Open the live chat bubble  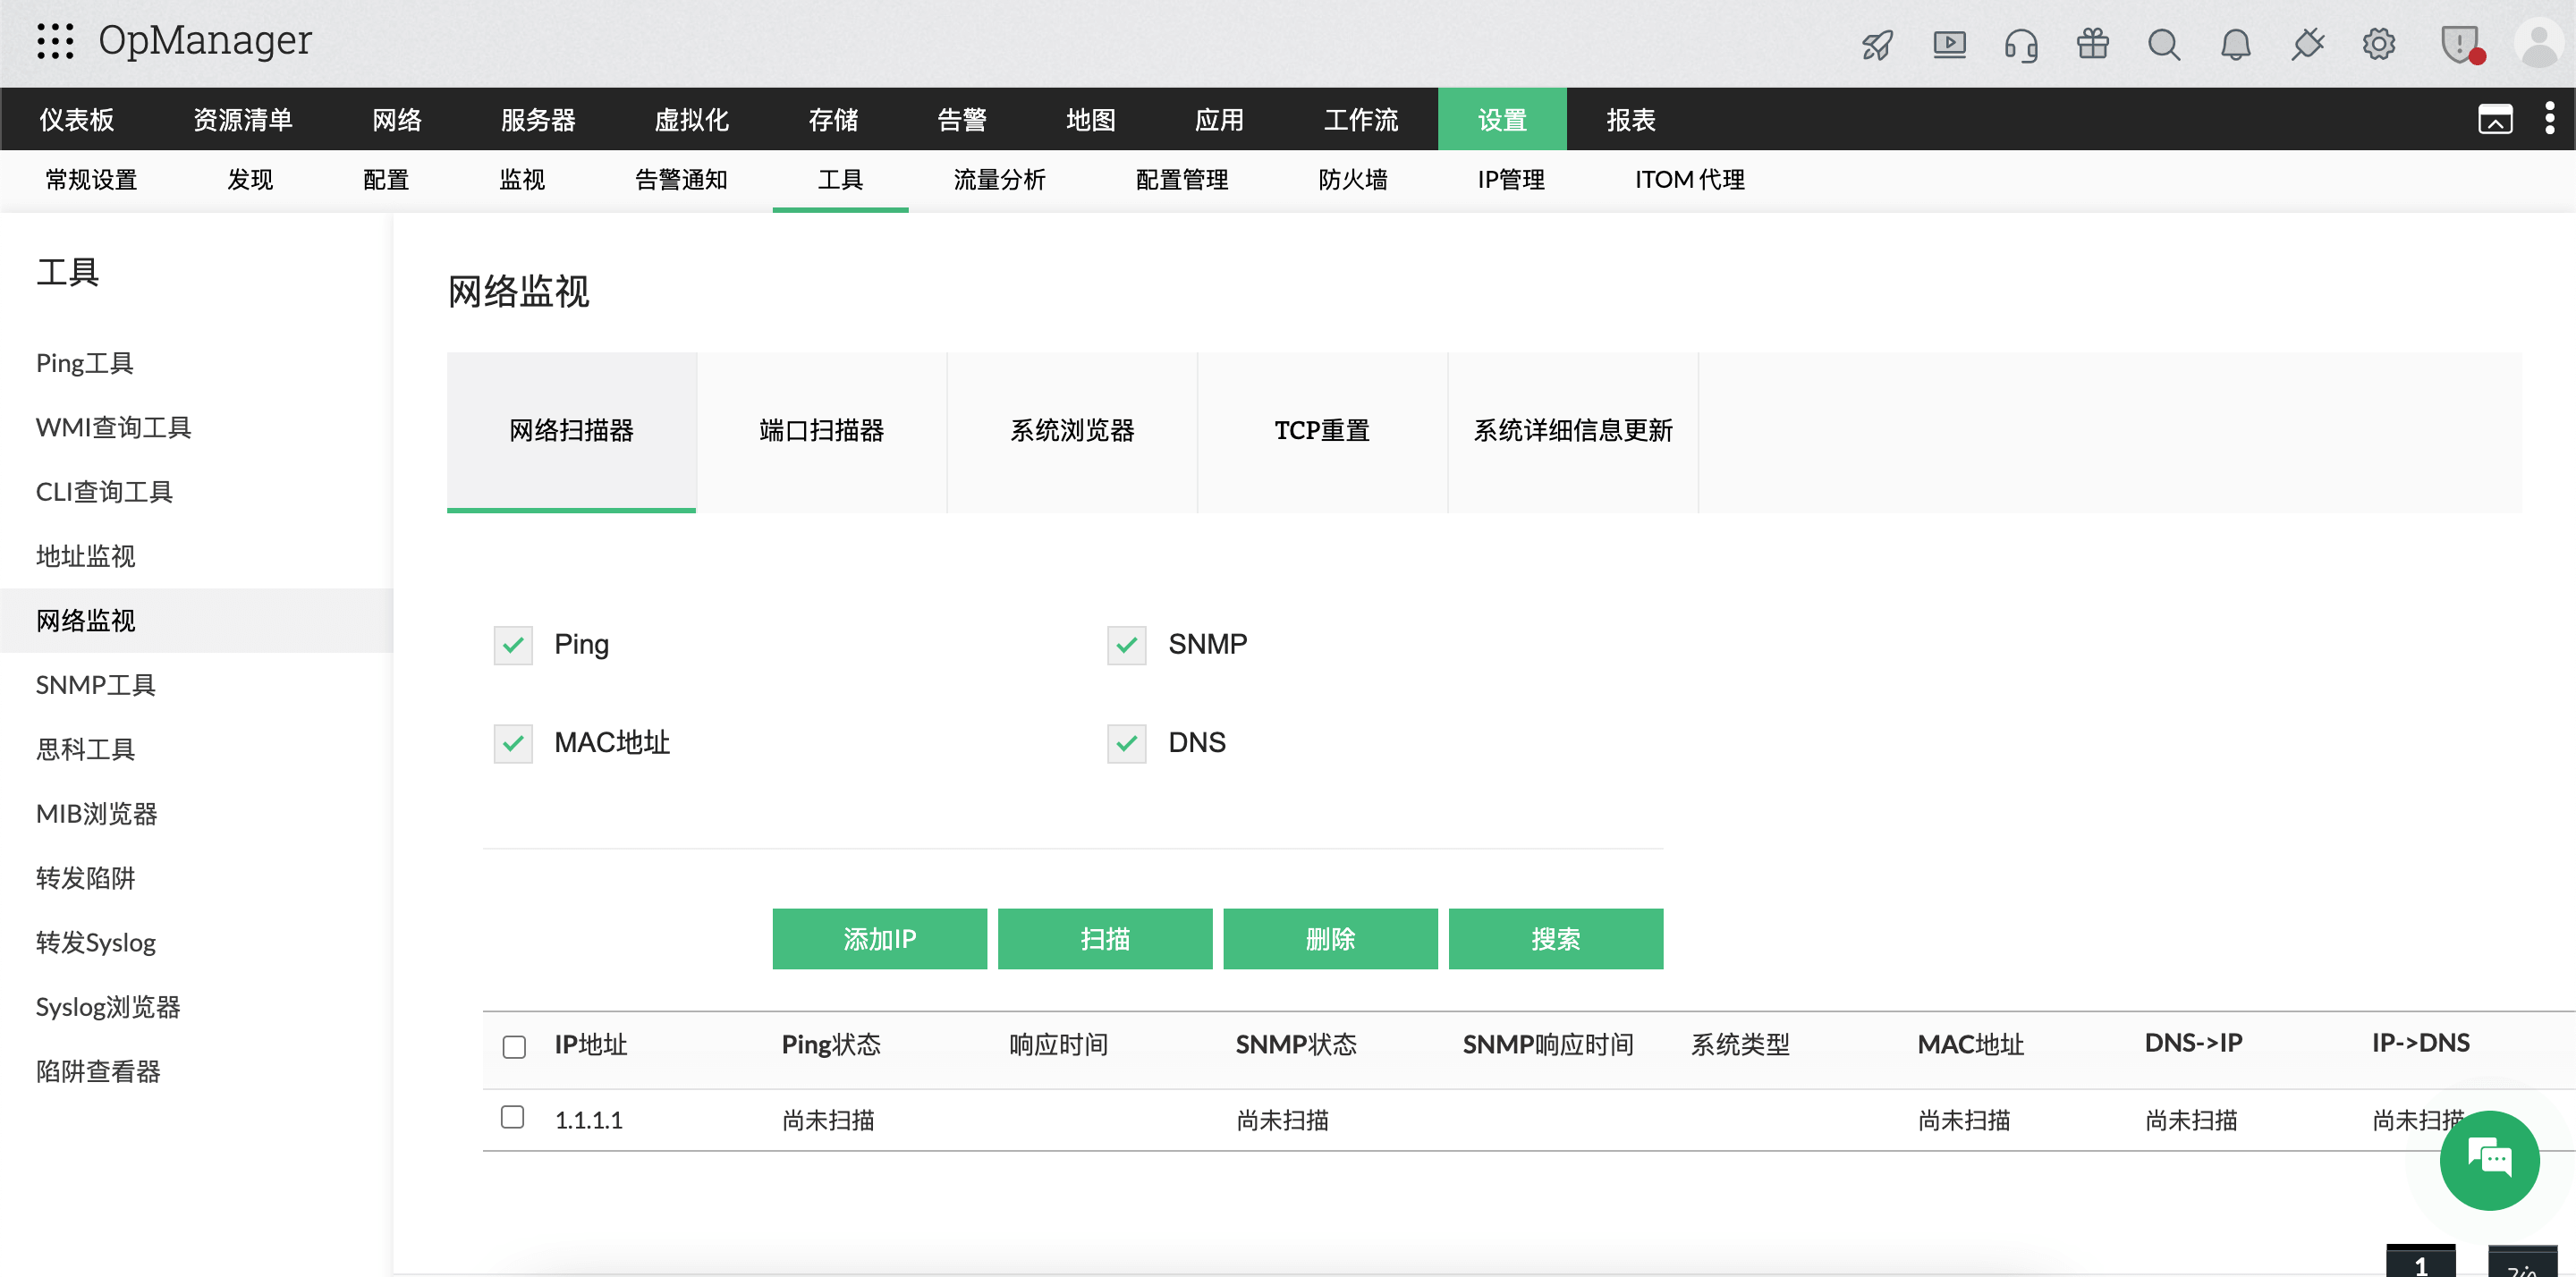[x=2489, y=1160]
